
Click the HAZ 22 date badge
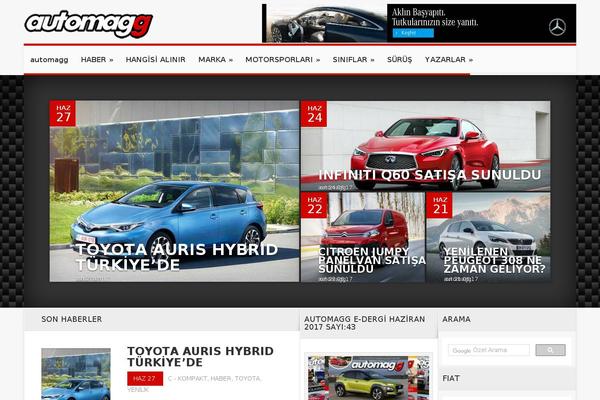click(x=314, y=205)
